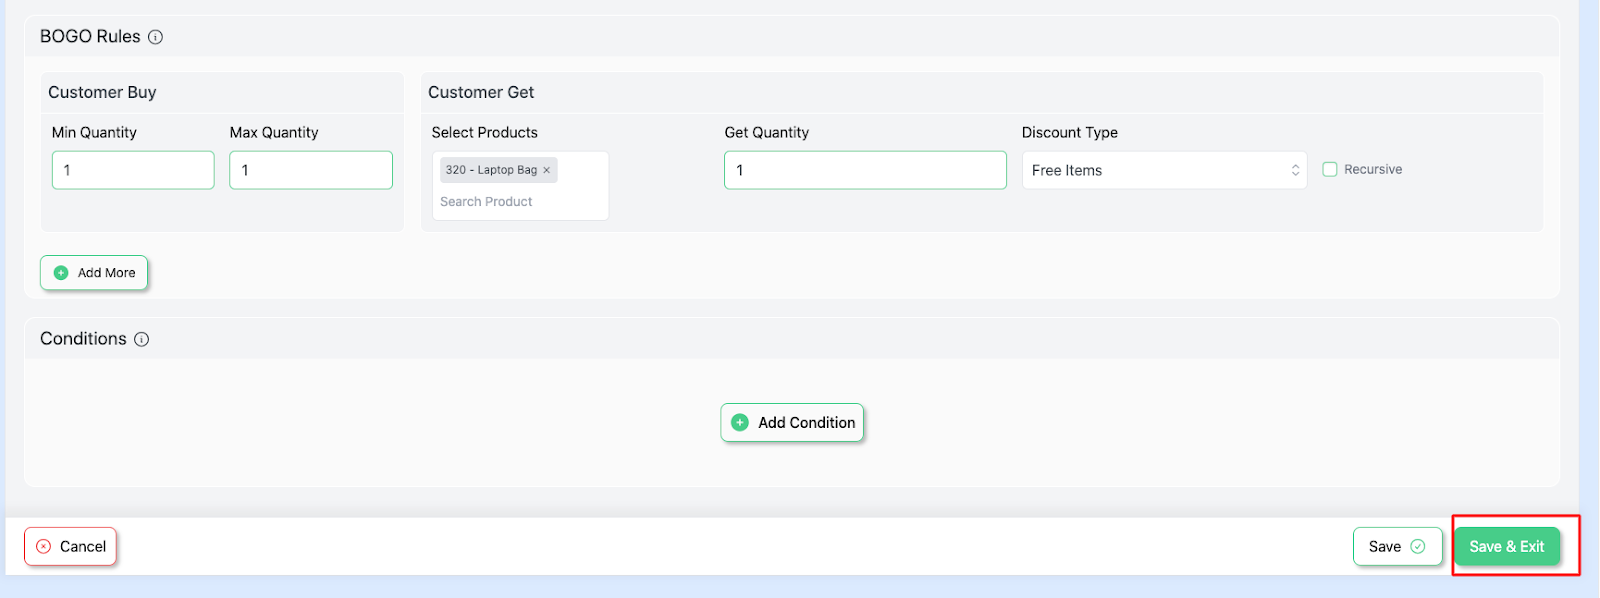
Task: Open the Discount Type dropdown
Action: click(x=1164, y=170)
